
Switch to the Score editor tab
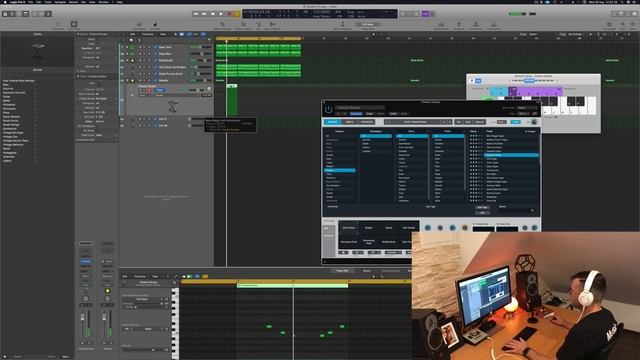[367, 271]
